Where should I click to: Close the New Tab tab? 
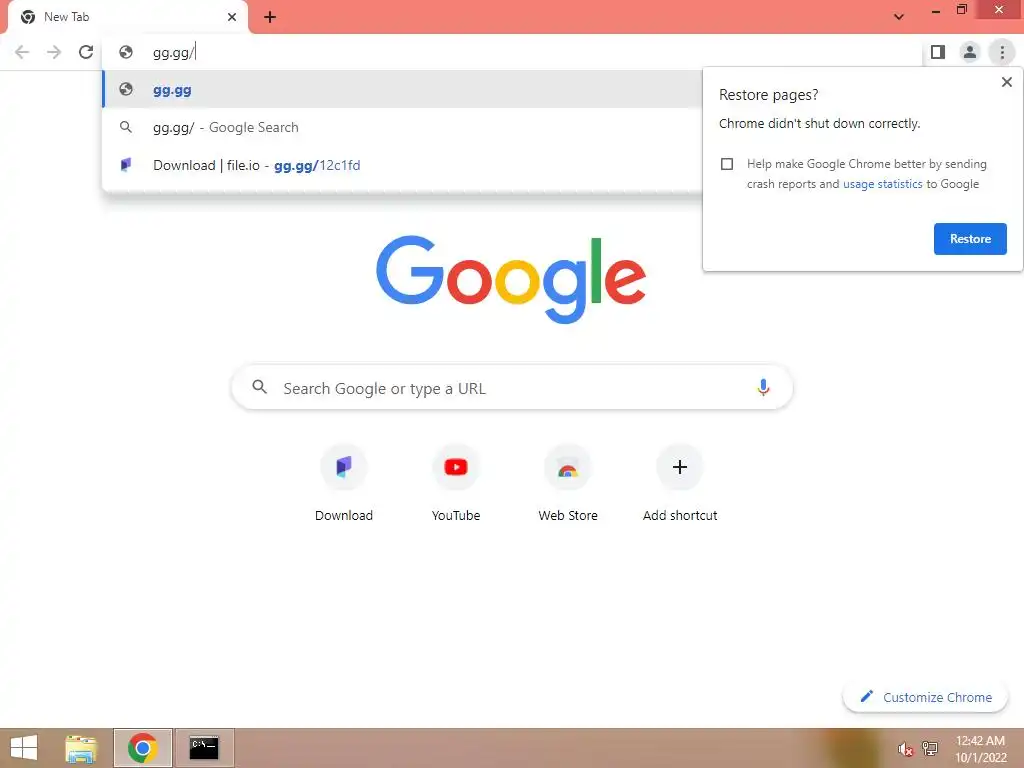pyautogui.click(x=232, y=17)
